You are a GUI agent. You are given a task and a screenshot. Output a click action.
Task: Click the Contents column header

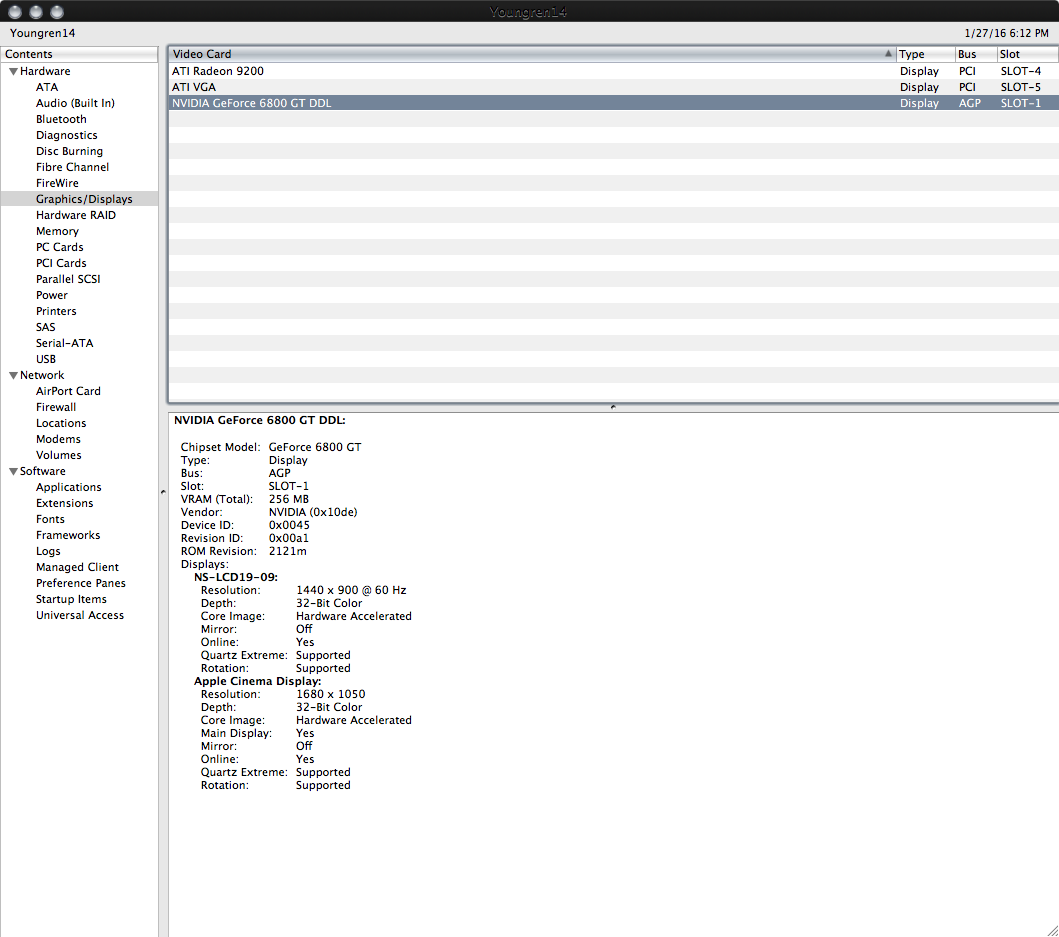(79, 54)
